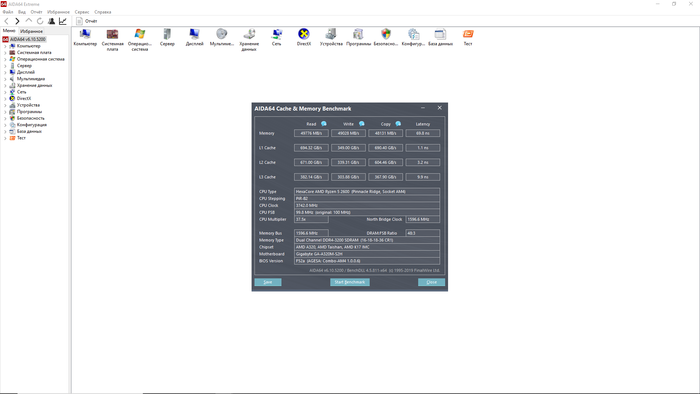Switch to the Избранное sidebar tab
This screenshot has width=700, height=394.
pyautogui.click(x=31, y=31)
